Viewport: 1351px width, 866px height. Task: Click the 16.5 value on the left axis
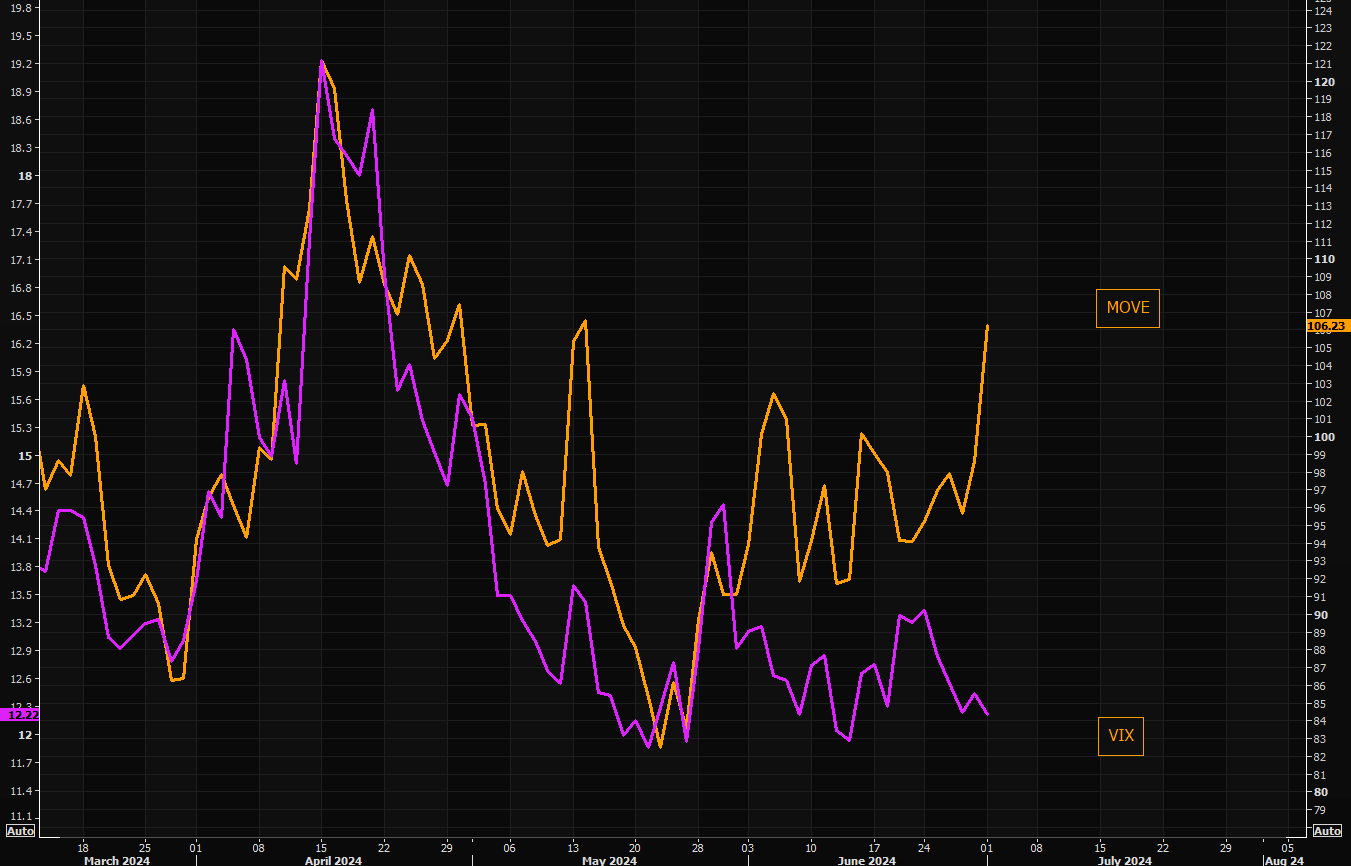click(x=20, y=316)
